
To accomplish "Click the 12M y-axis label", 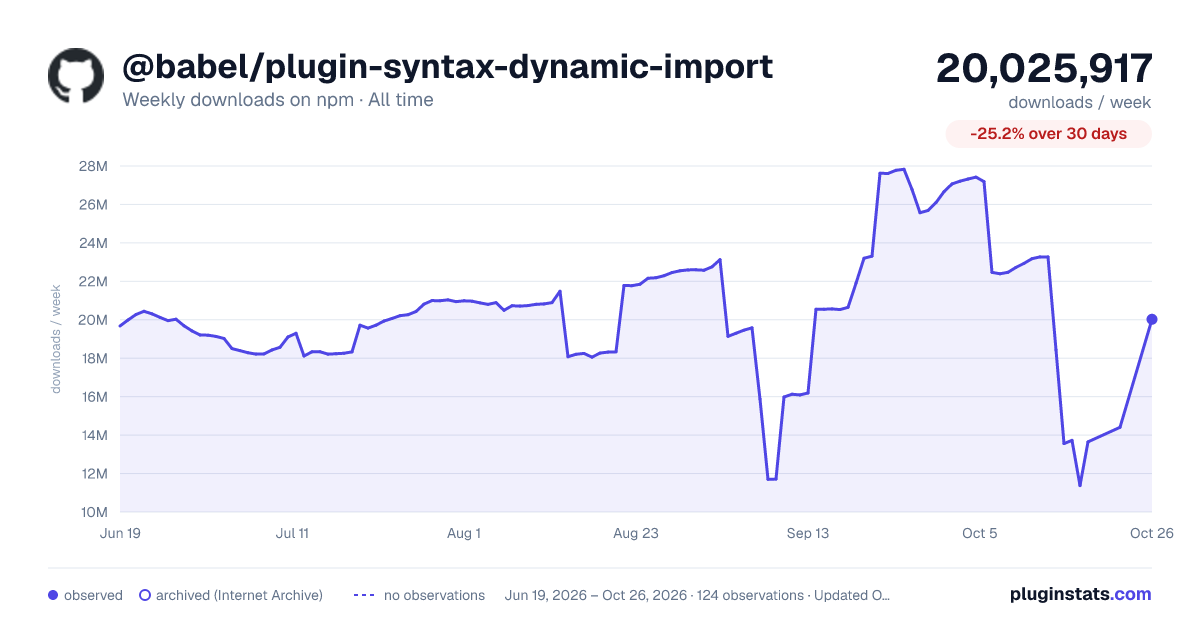I will [93, 474].
